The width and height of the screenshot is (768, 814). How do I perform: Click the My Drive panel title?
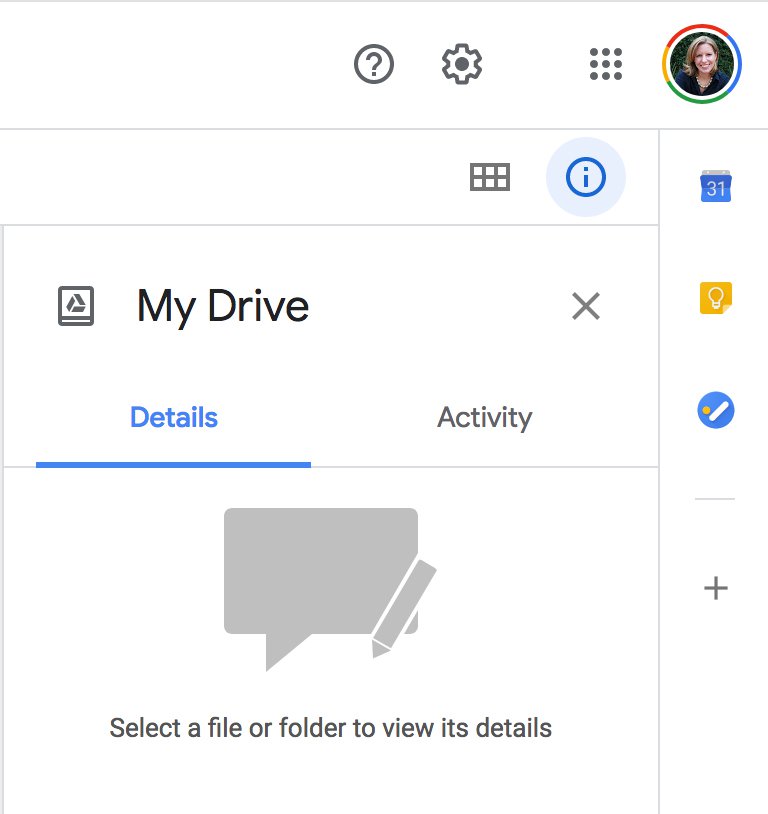(223, 306)
